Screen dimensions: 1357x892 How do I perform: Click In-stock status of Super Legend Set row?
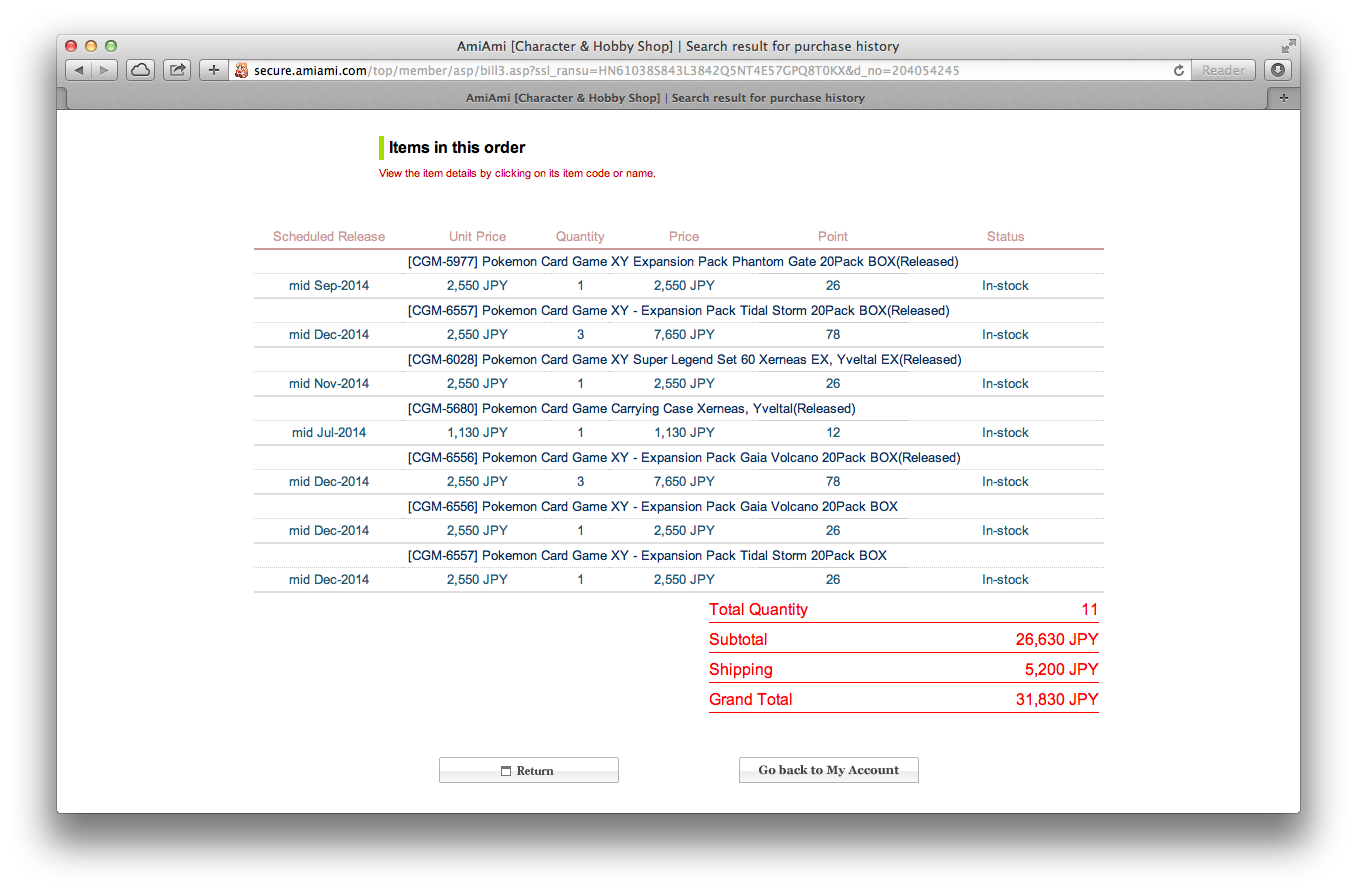pos(1005,384)
